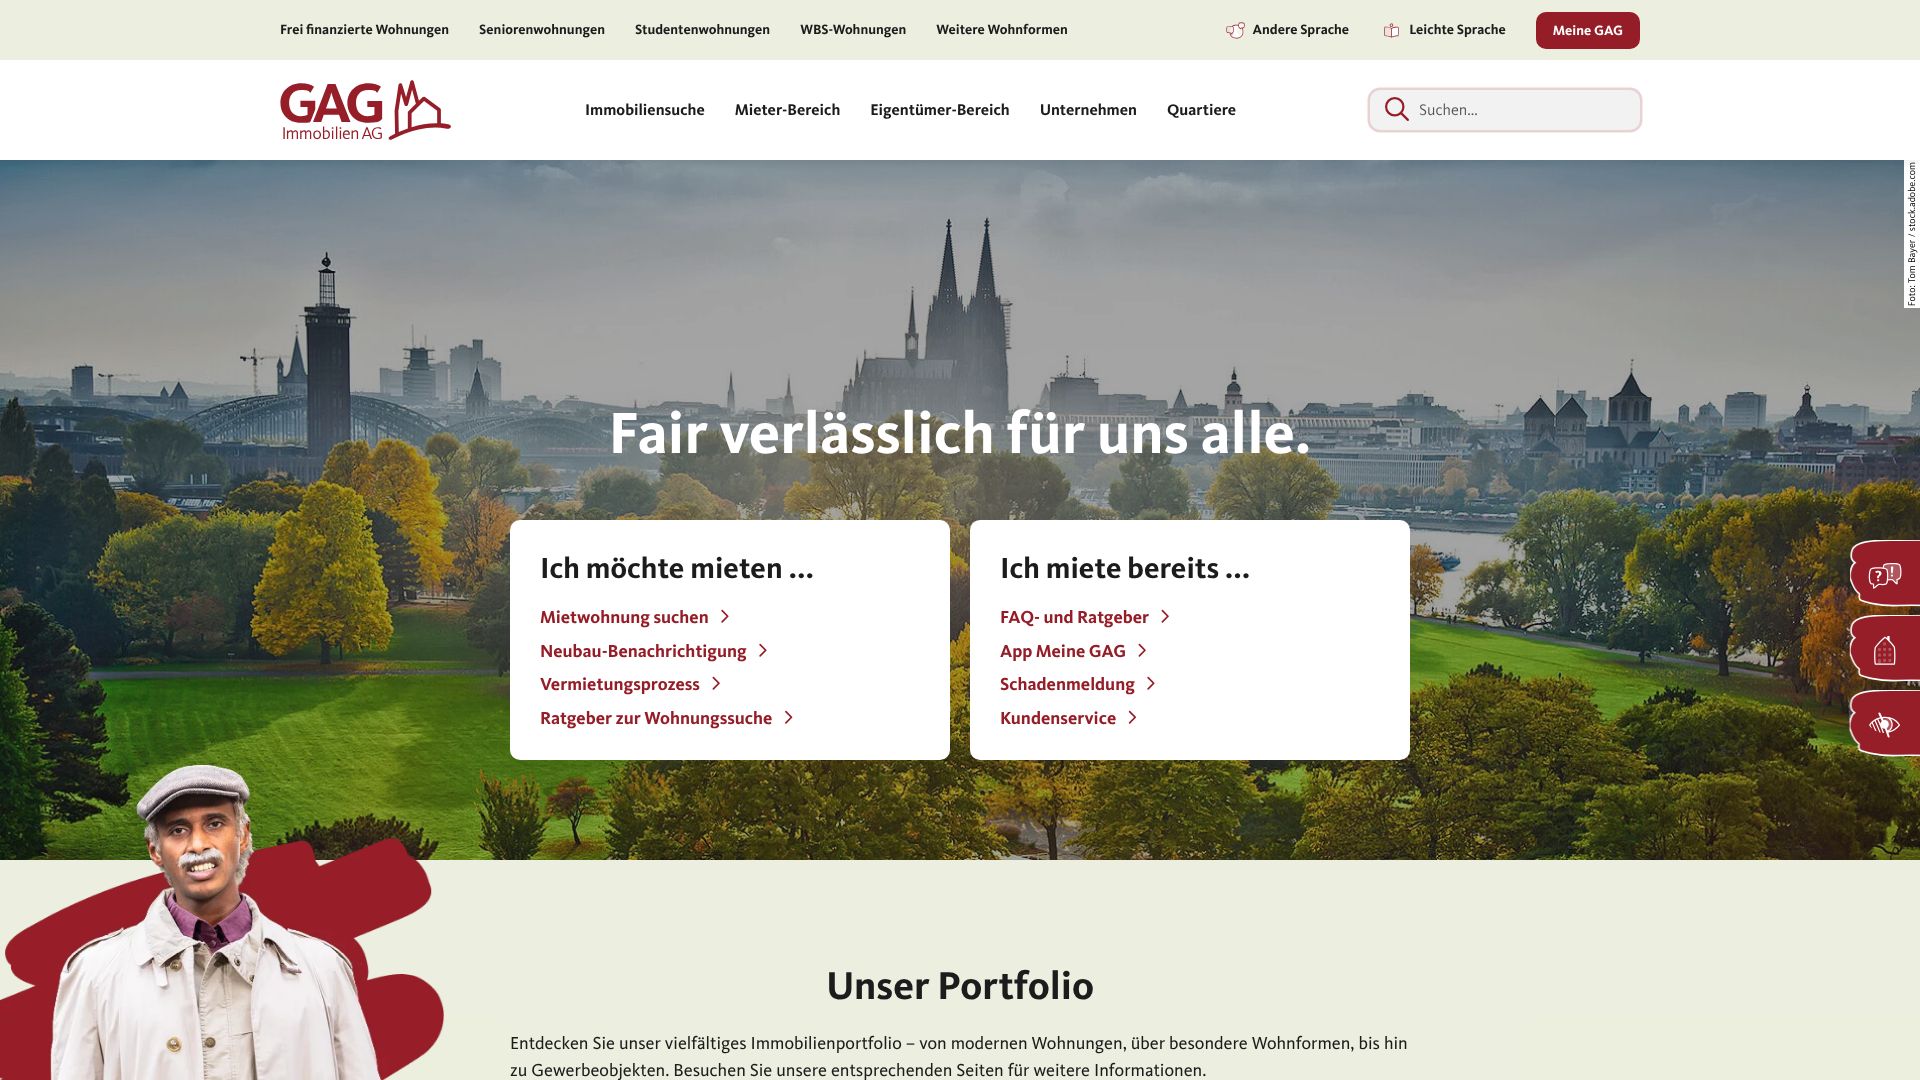Click the GAG Immobilien AG logo
This screenshot has width=1920, height=1080.
point(365,110)
